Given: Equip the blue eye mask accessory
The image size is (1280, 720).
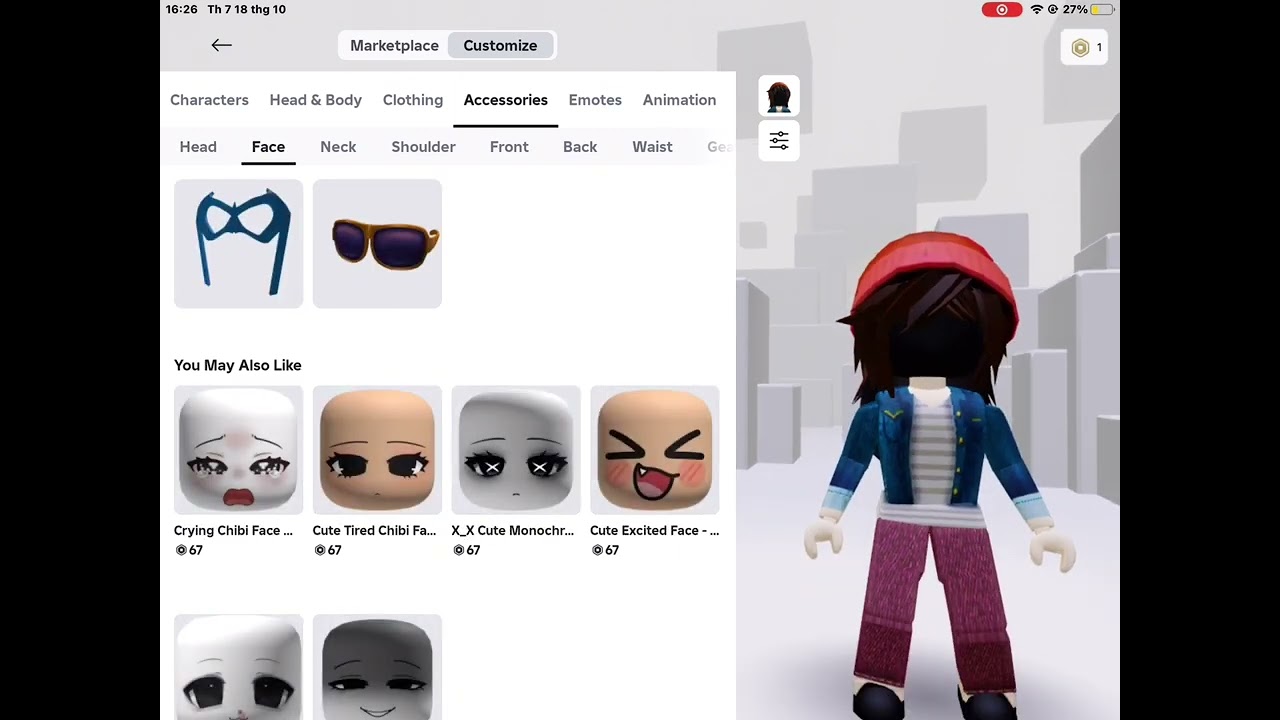Looking at the screenshot, I should click(x=238, y=244).
